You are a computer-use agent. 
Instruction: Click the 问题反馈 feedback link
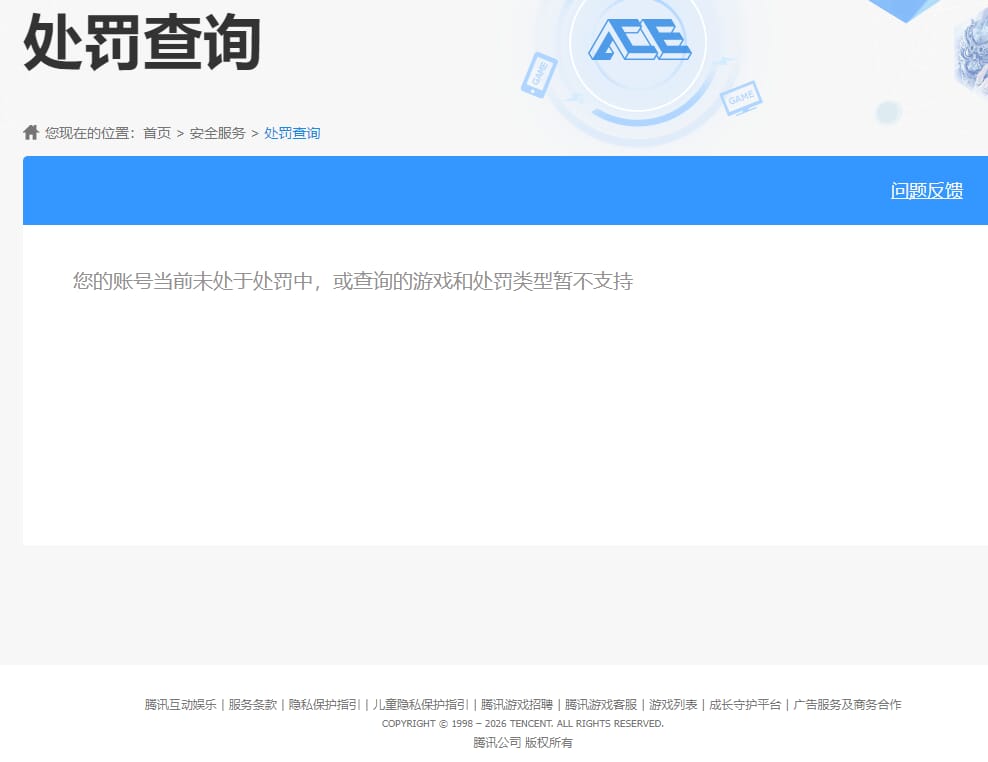point(926,191)
